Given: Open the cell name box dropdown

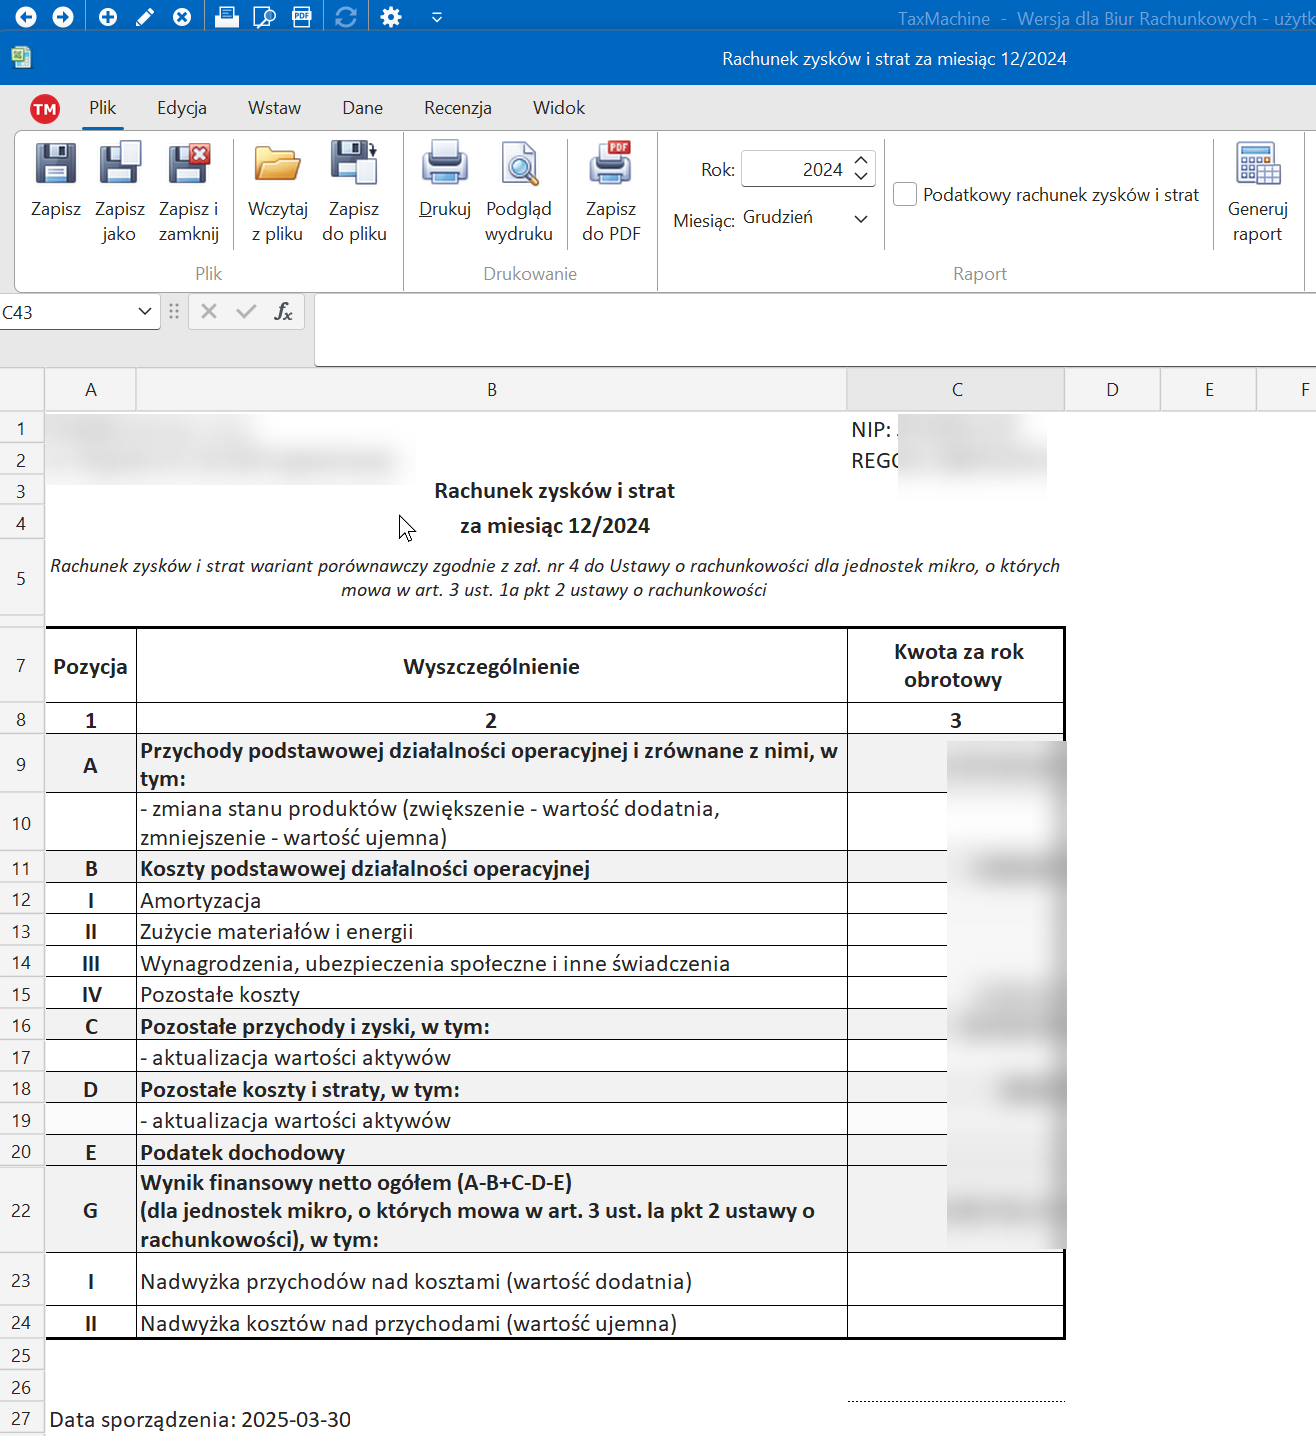Looking at the screenshot, I should pos(145,312).
